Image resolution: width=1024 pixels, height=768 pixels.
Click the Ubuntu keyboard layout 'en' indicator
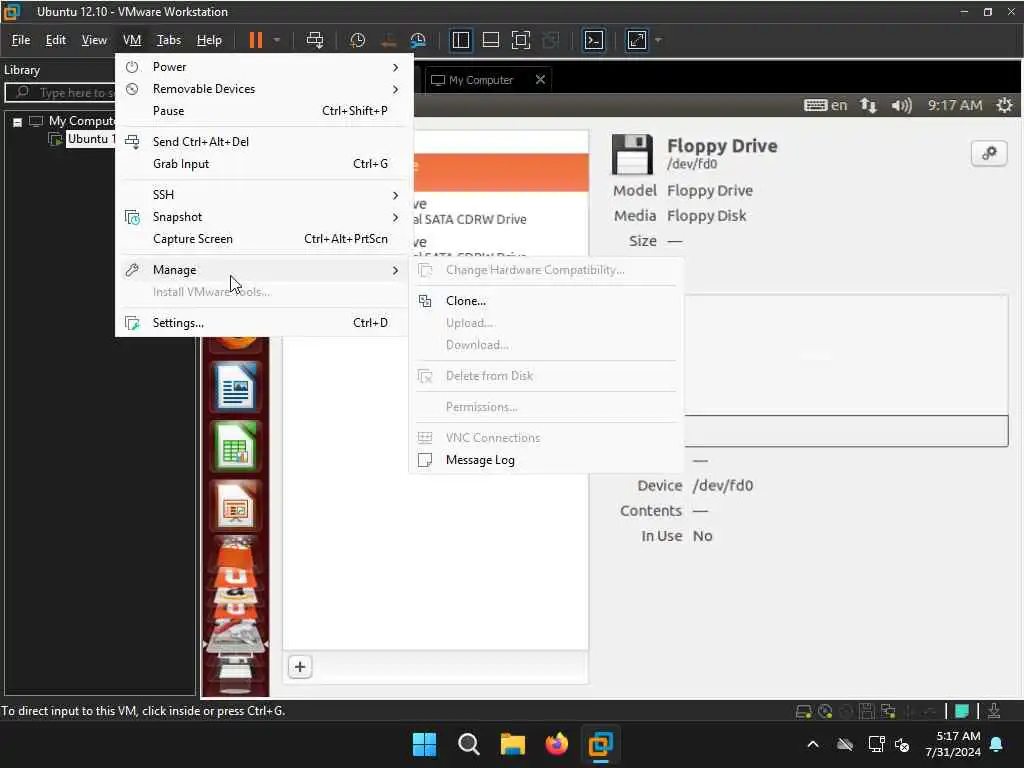825,105
